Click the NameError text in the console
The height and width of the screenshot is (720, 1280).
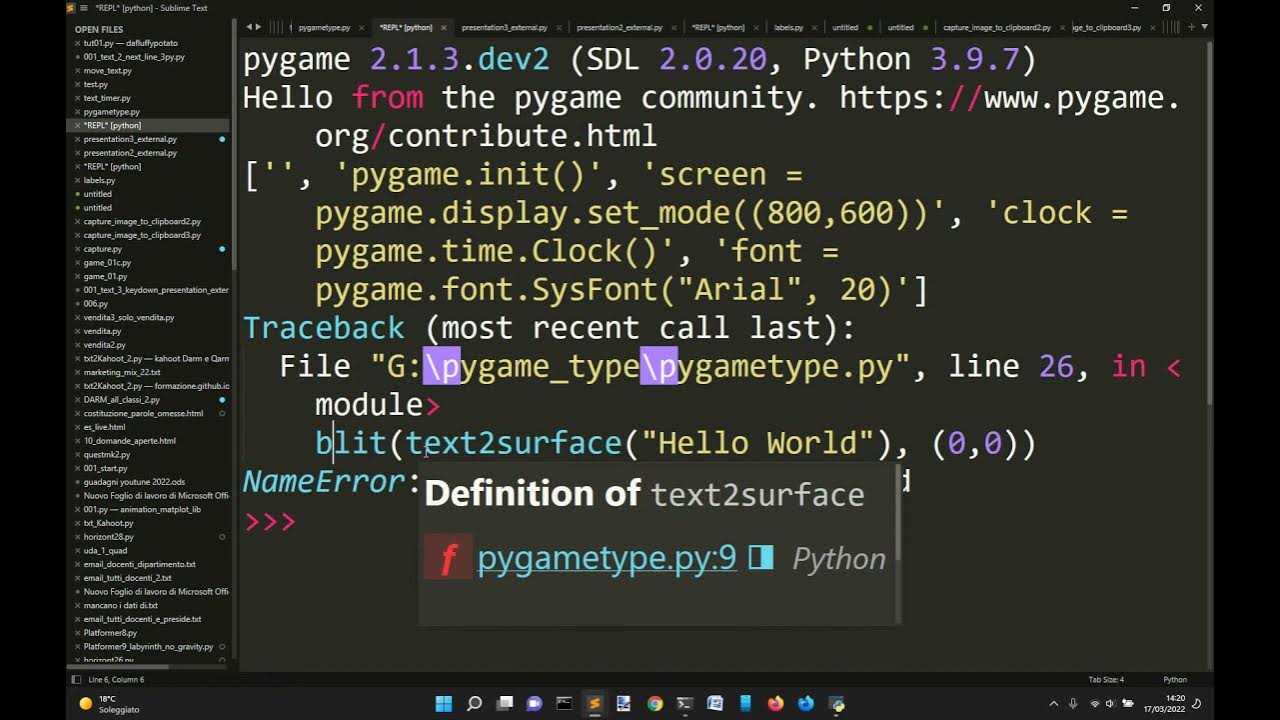pyautogui.click(x=322, y=481)
